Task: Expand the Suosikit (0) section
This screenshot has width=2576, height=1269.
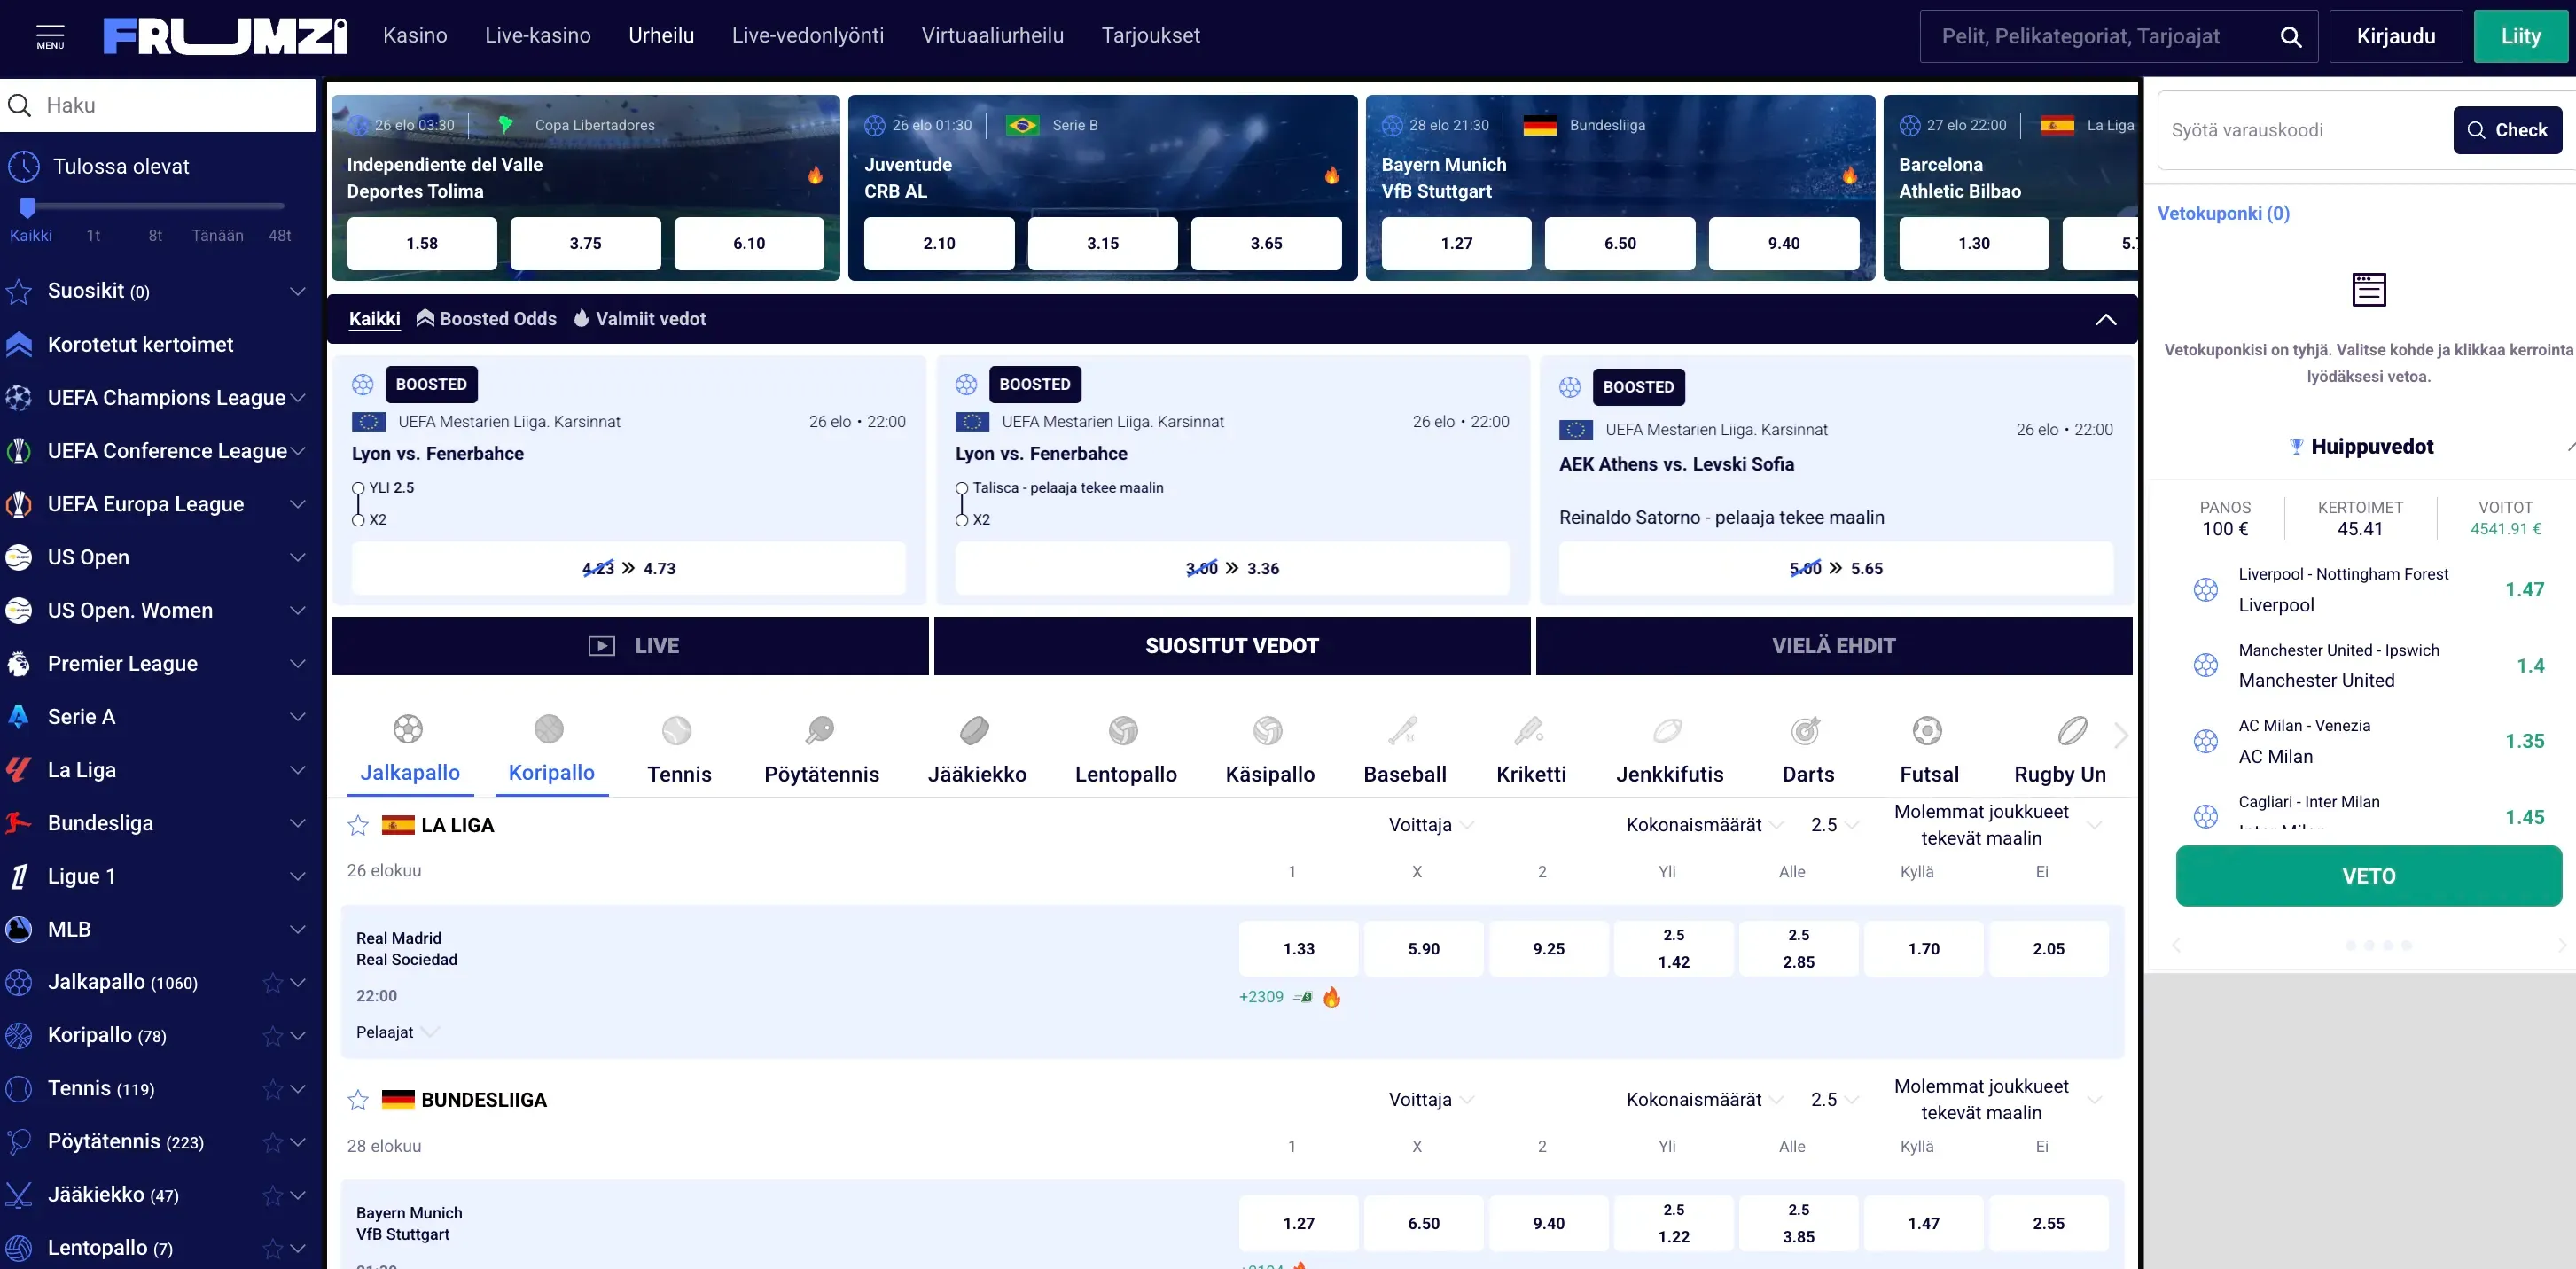Action: pos(297,291)
